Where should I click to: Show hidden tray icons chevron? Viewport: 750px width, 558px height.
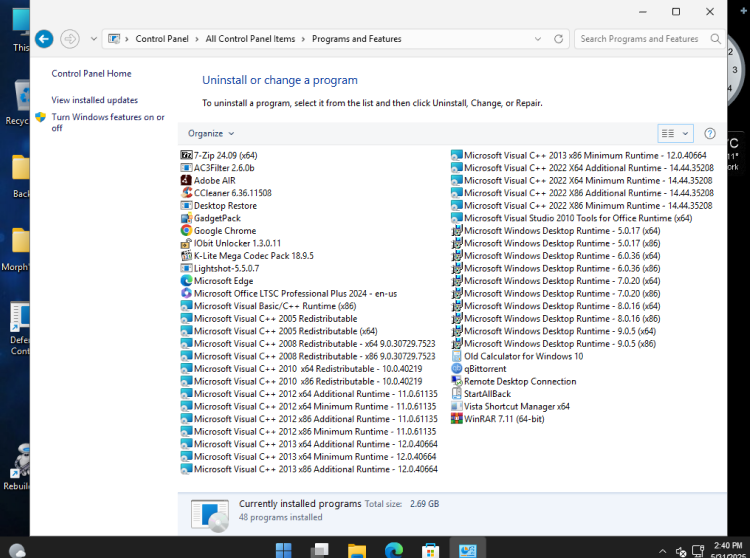click(662, 551)
